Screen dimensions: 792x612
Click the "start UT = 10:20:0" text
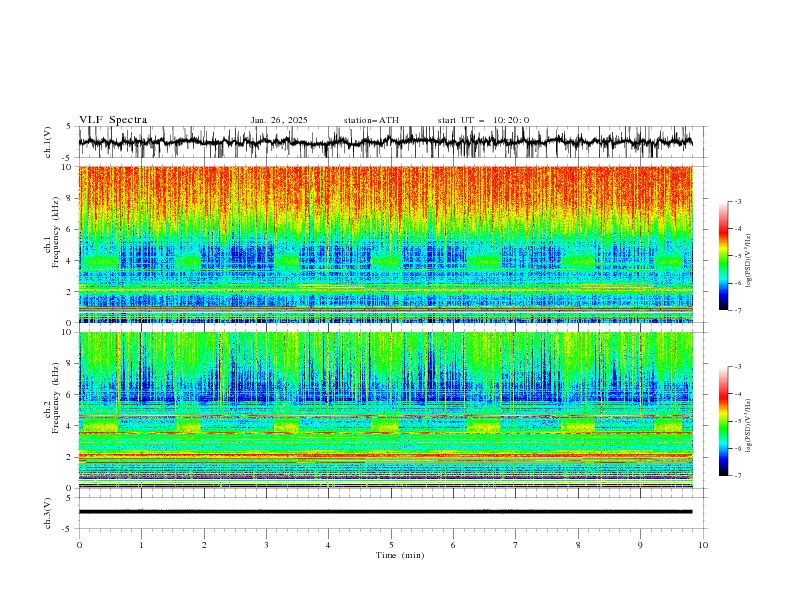pos(483,120)
